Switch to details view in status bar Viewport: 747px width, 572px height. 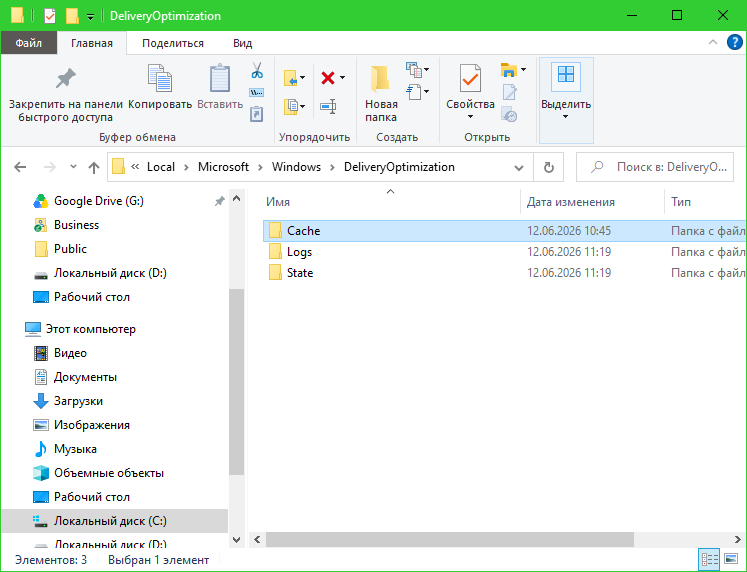pyautogui.click(x=709, y=560)
